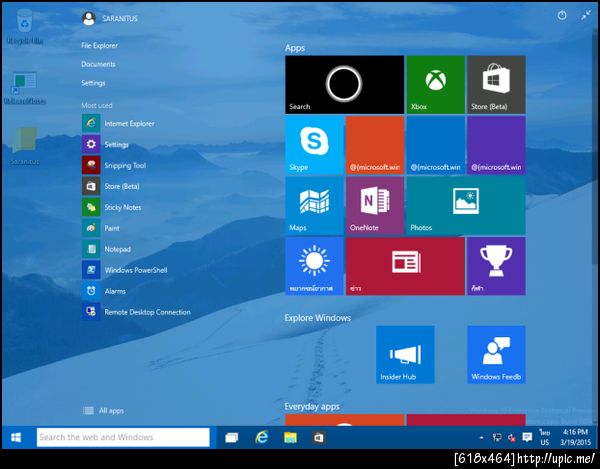The width and height of the screenshot is (600, 469).
Task: Switch input language indicator
Action: click(545, 437)
